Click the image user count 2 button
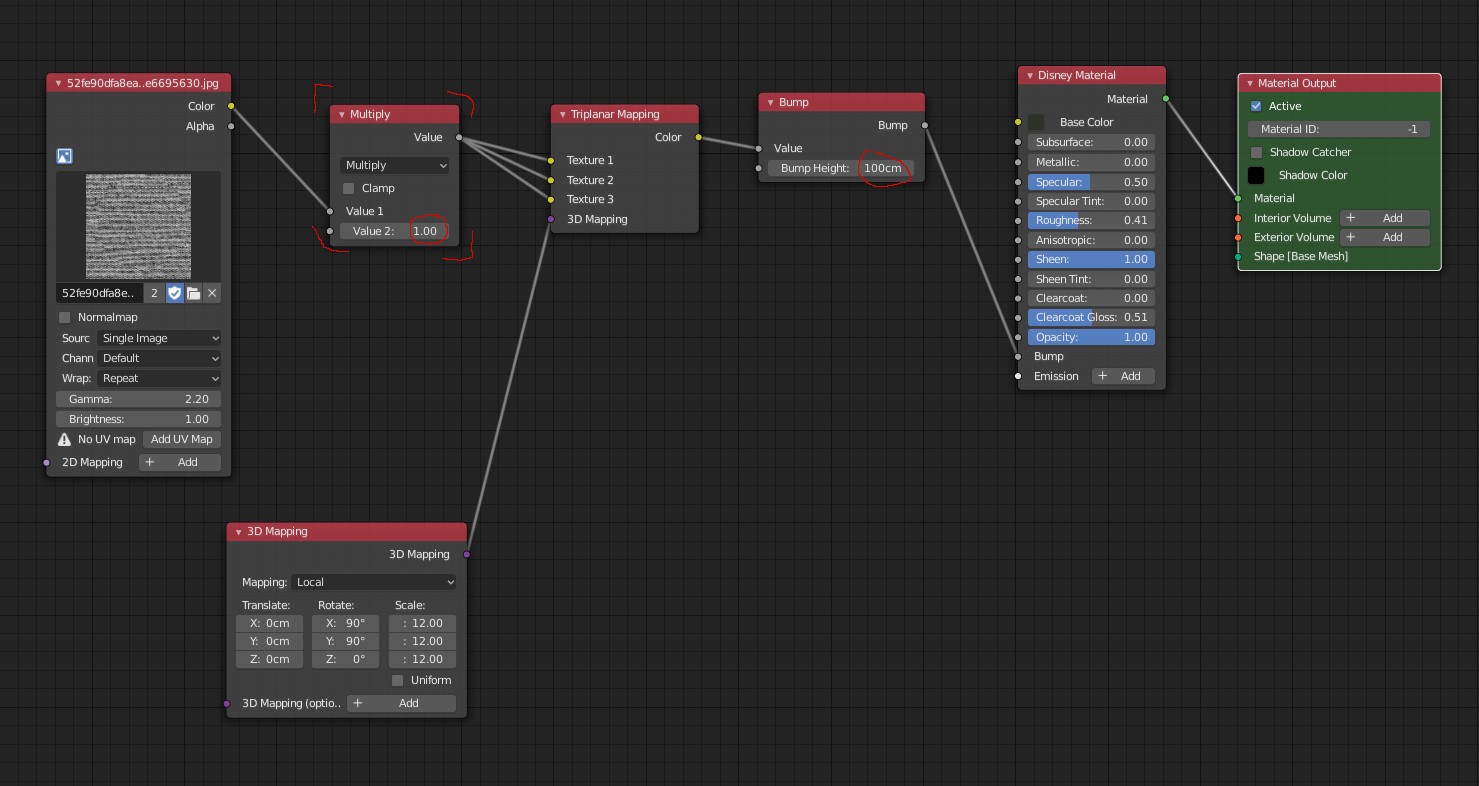The width and height of the screenshot is (1479, 786). [x=154, y=293]
